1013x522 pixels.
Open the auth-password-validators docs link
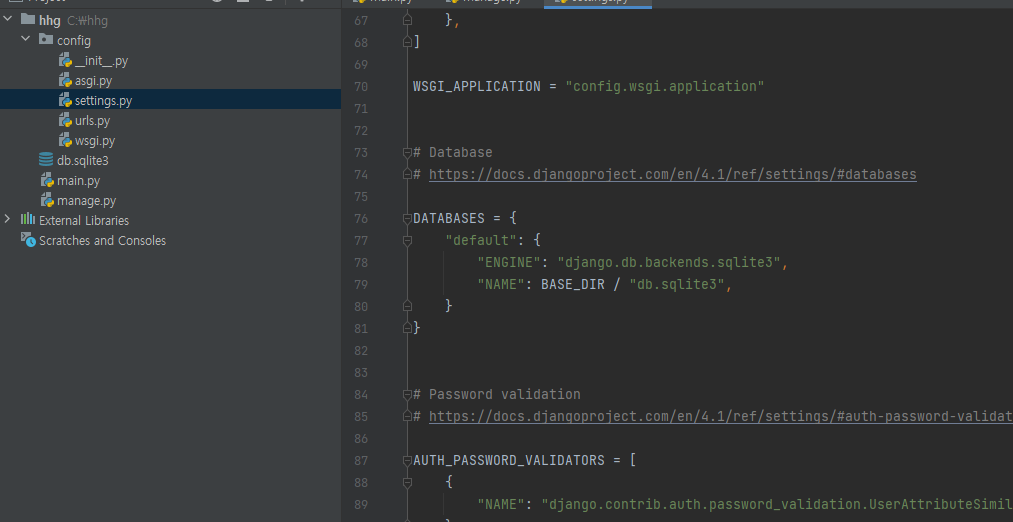coord(720,417)
